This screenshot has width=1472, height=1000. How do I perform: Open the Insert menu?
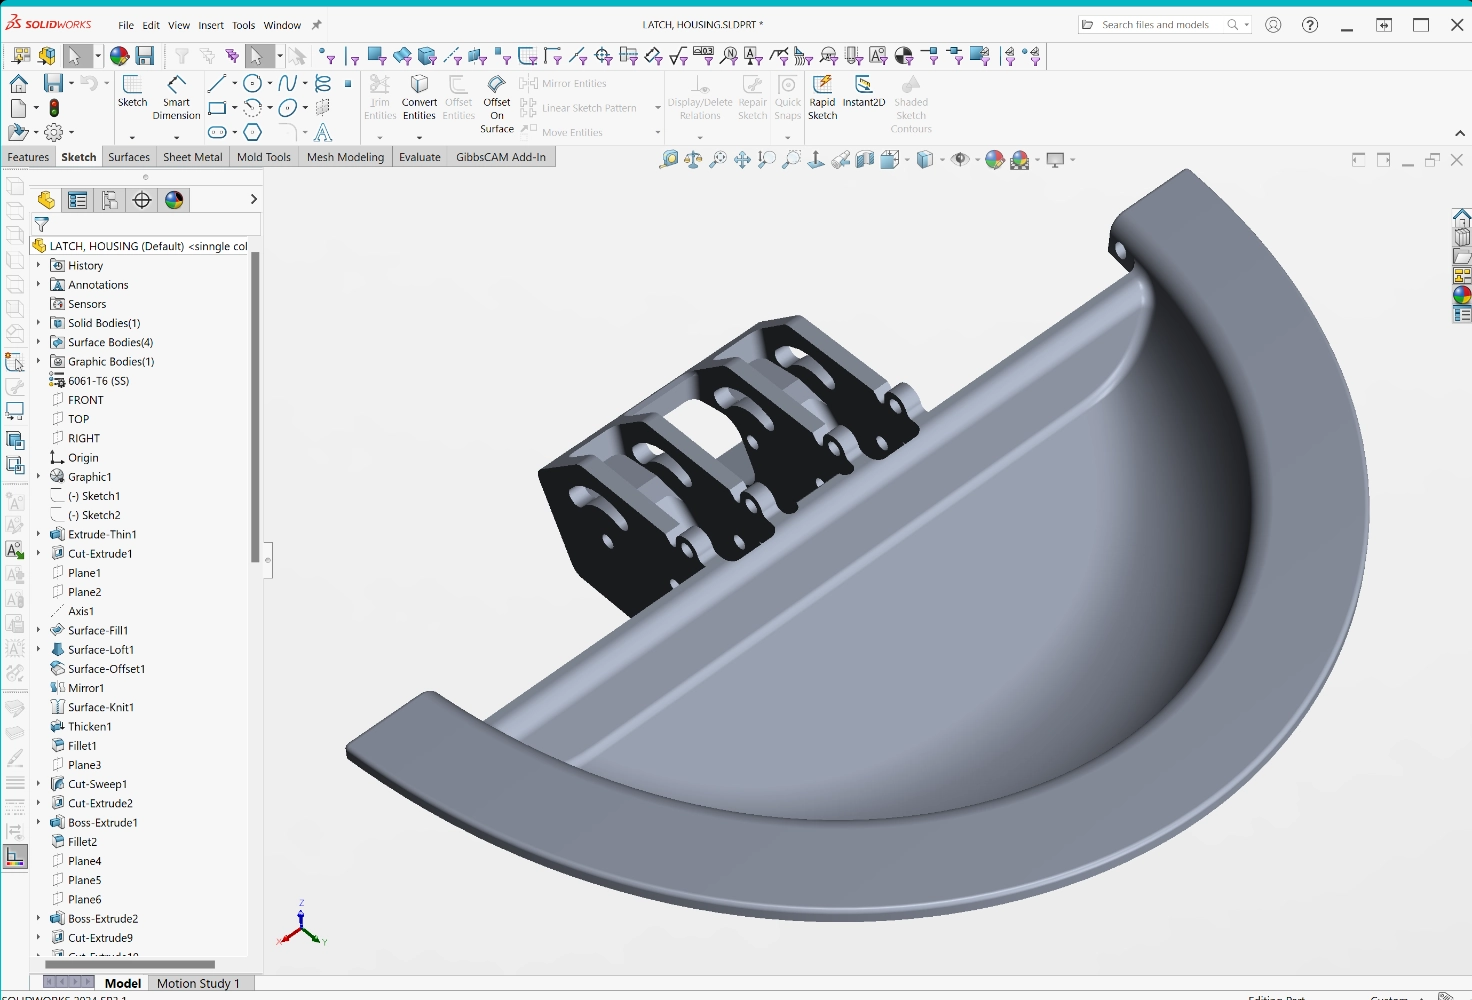click(x=211, y=25)
